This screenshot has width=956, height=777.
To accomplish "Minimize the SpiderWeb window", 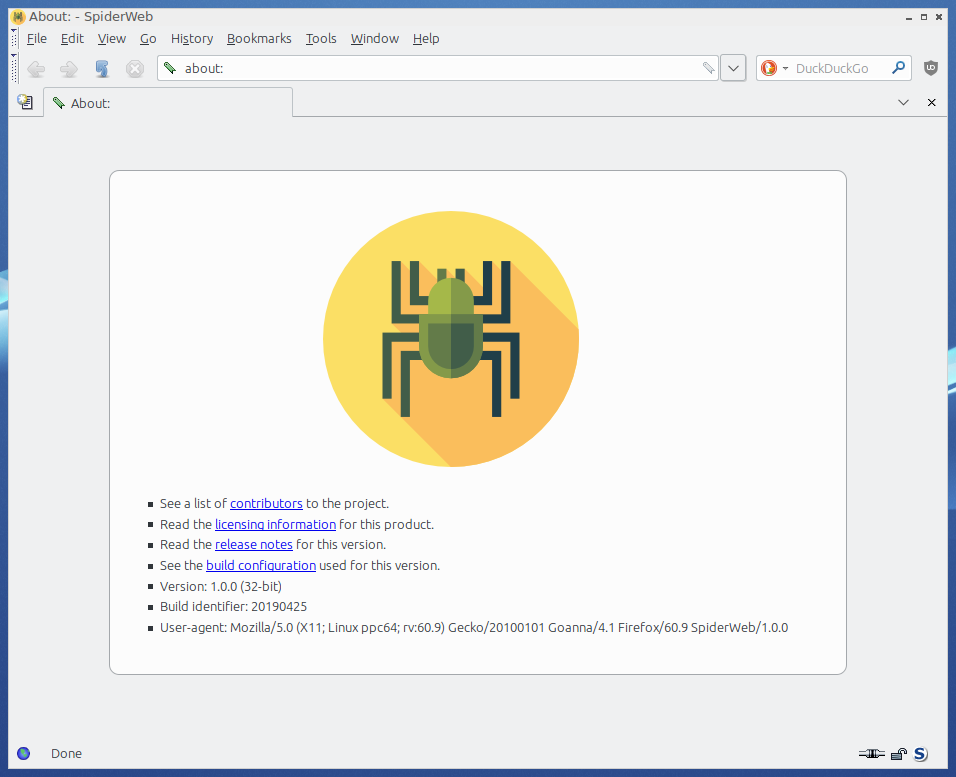I will point(909,17).
